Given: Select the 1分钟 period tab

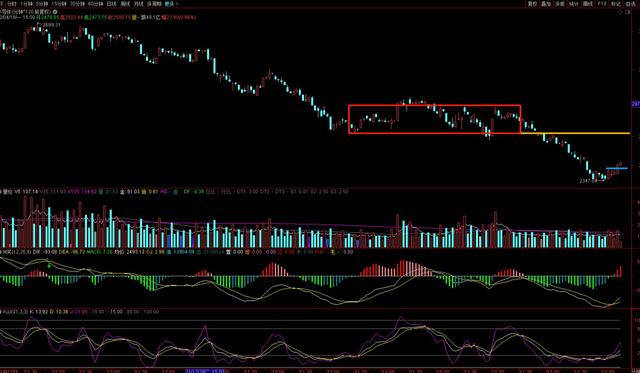Looking at the screenshot, I should [x=26, y=4].
